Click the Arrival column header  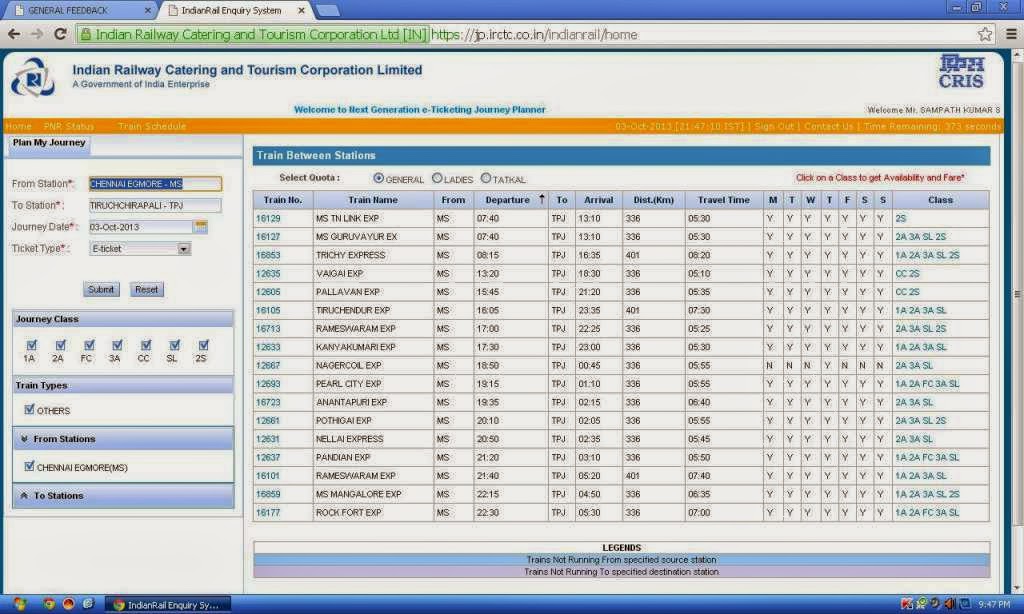[598, 200]
